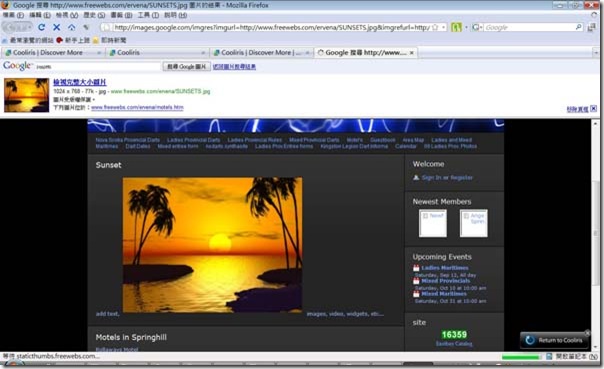Click the Return to Cooliris button
The width and height of the screenshot is (604, 369).
coord(554,340)
